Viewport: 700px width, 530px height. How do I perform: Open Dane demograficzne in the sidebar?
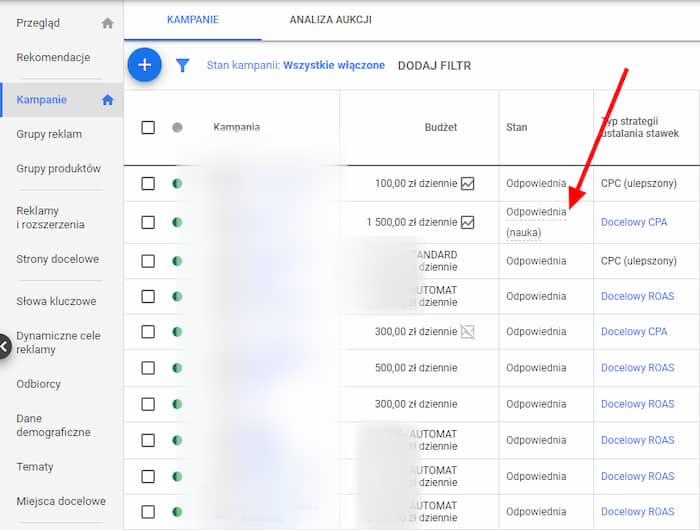[x=54, y=426]
